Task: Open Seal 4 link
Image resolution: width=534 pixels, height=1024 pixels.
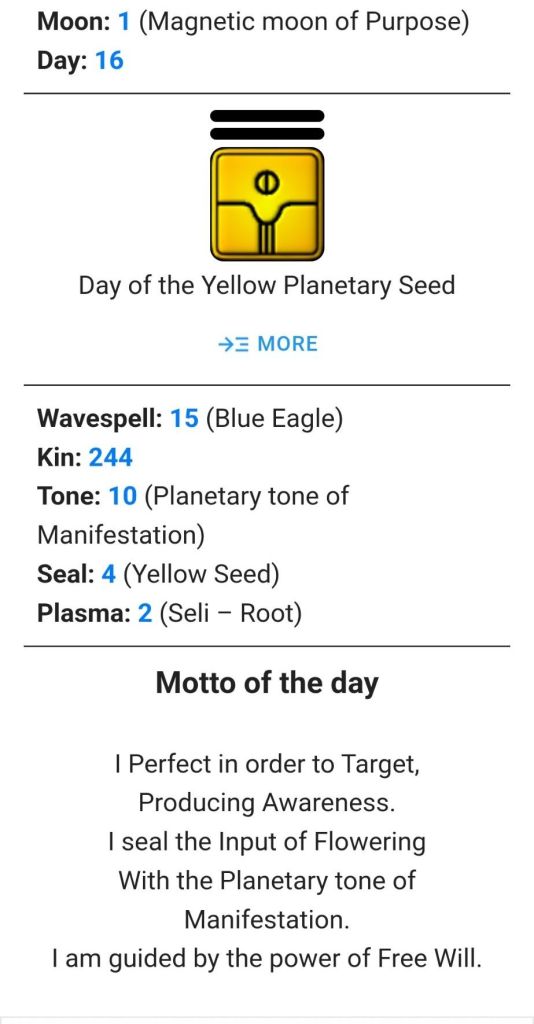Action: coord(109,575)
